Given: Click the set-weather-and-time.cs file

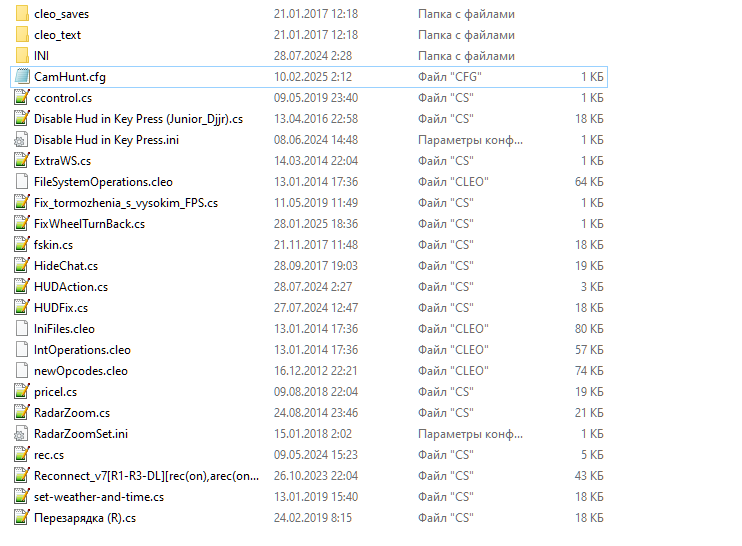Looking at the screenshot, I should point(98,497).
